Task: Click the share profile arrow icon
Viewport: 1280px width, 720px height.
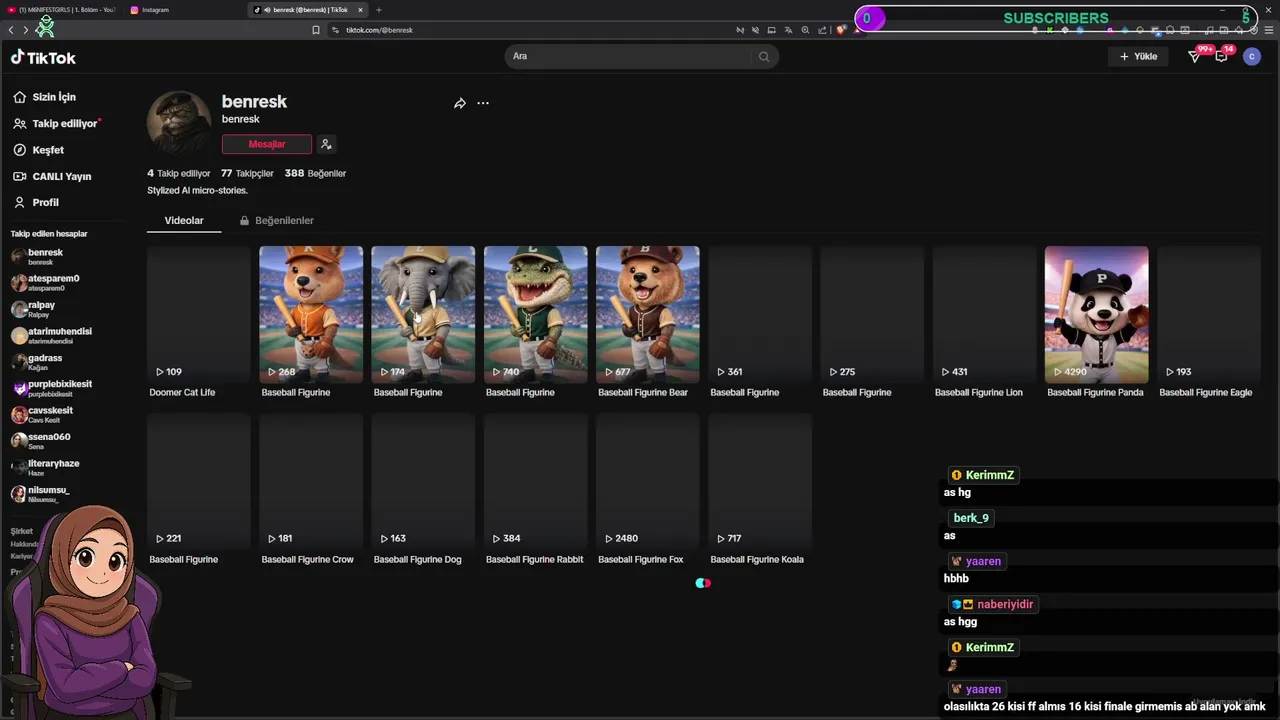Action: (460, 103)
